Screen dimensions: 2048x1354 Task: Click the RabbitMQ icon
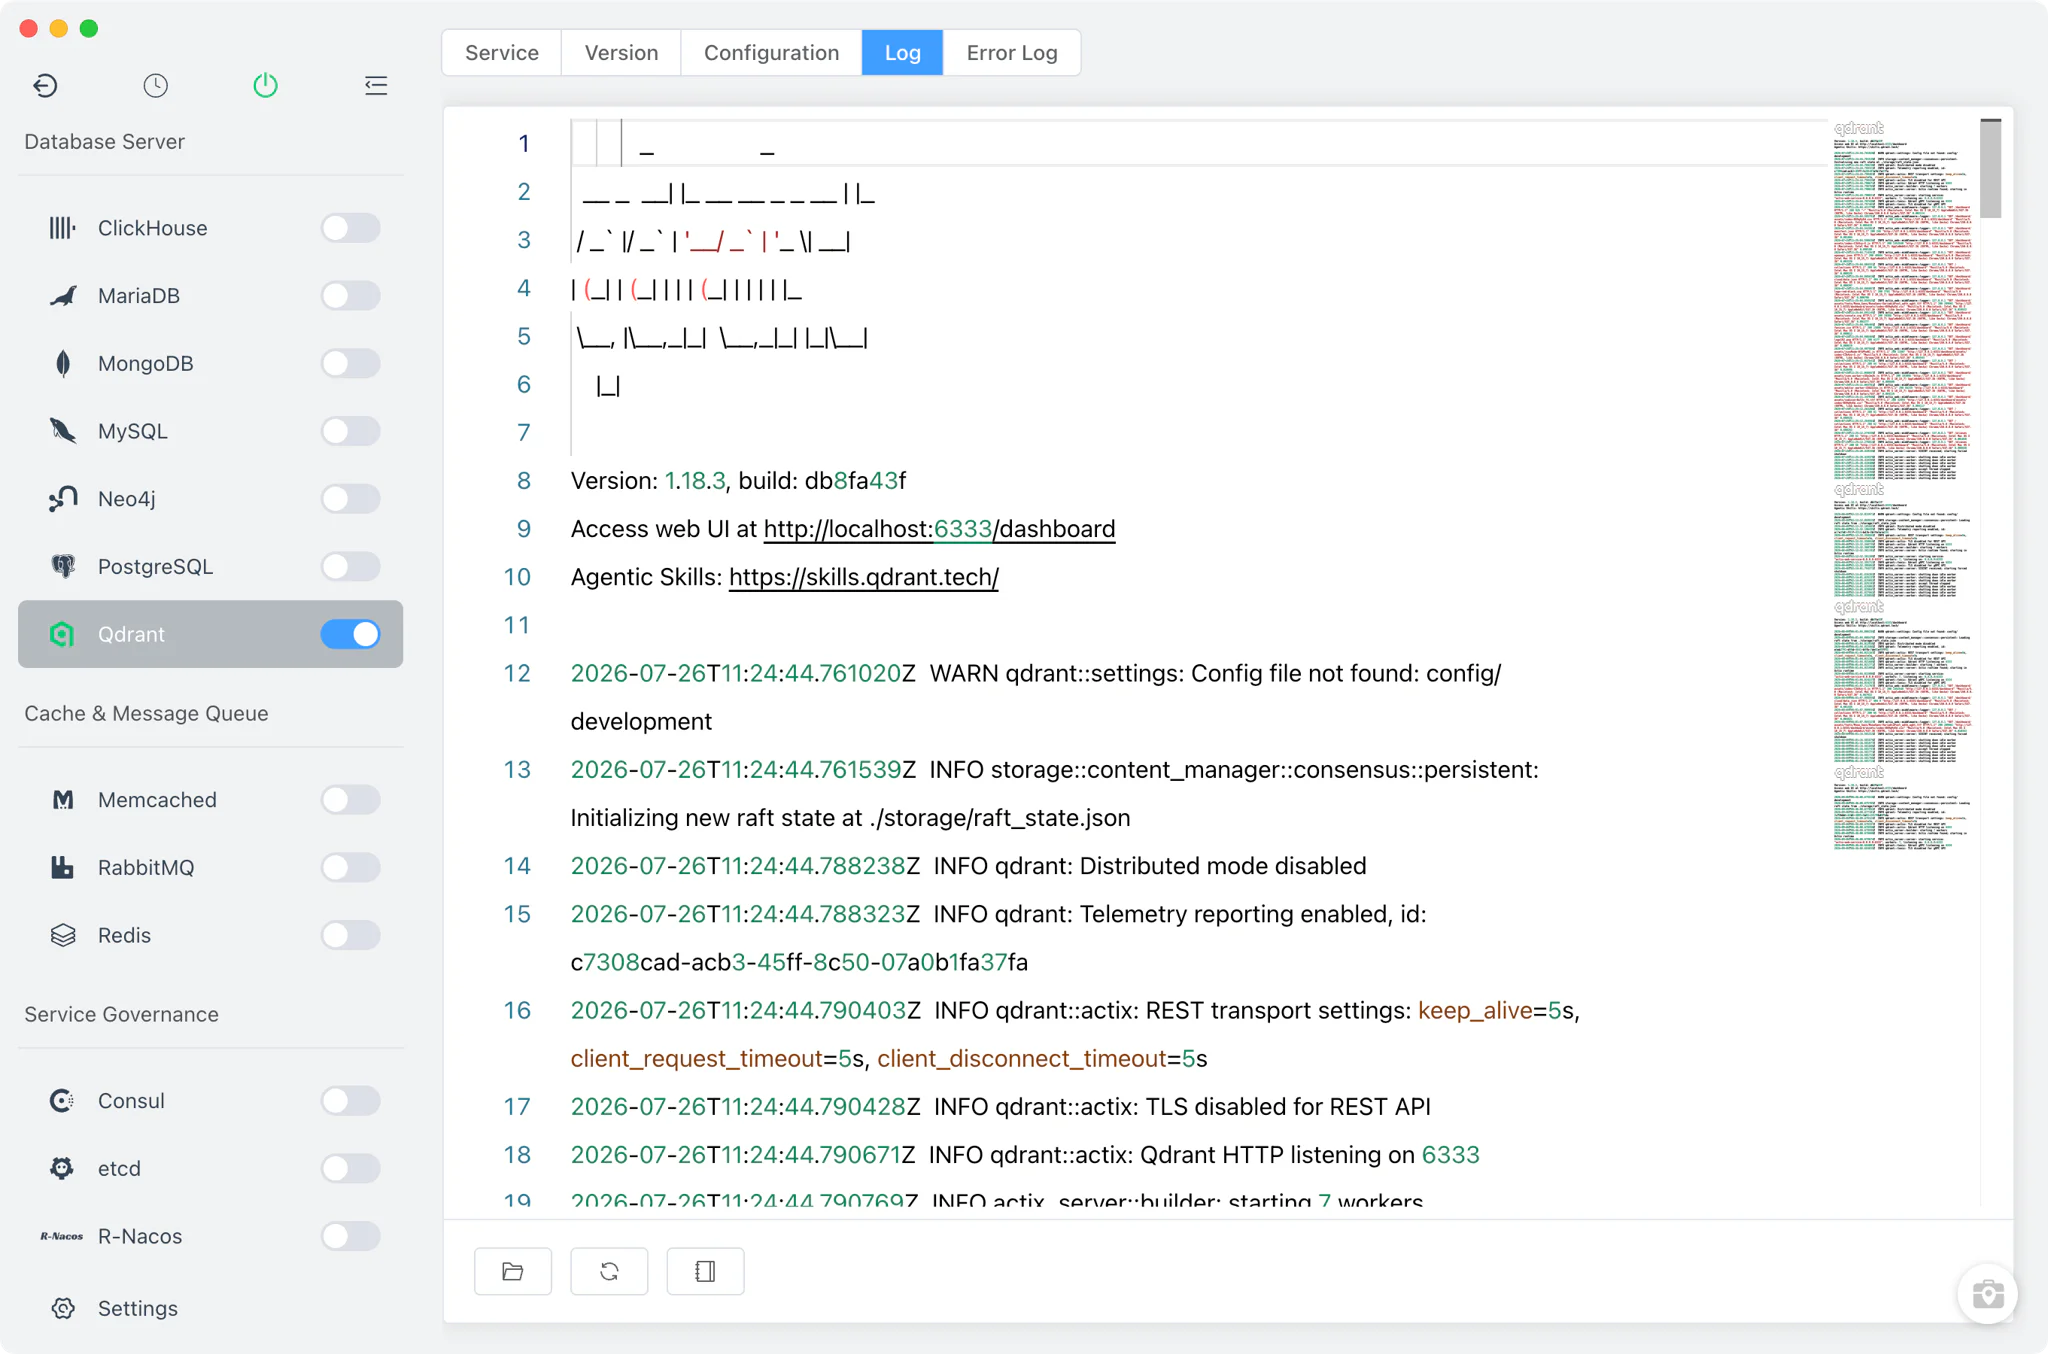62,868
